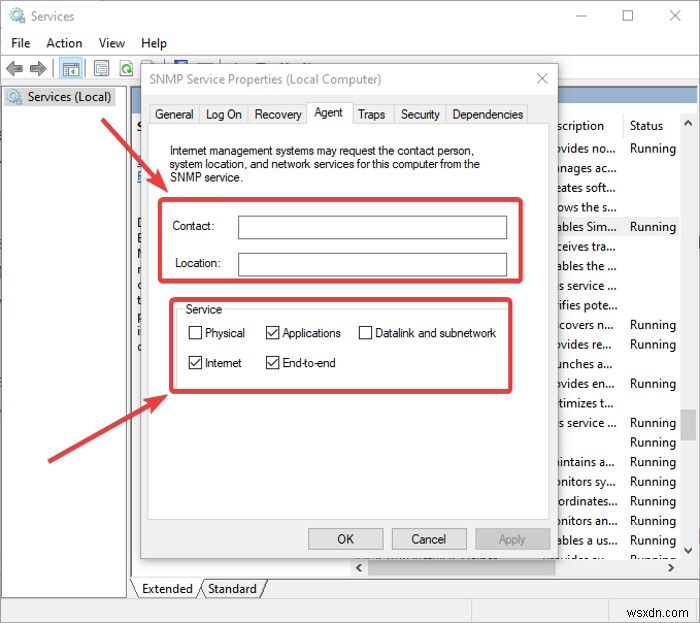Uncheck the Internet service checkbox
The width and height of the screenshot is (700, 623).
[x=195, y=362]
